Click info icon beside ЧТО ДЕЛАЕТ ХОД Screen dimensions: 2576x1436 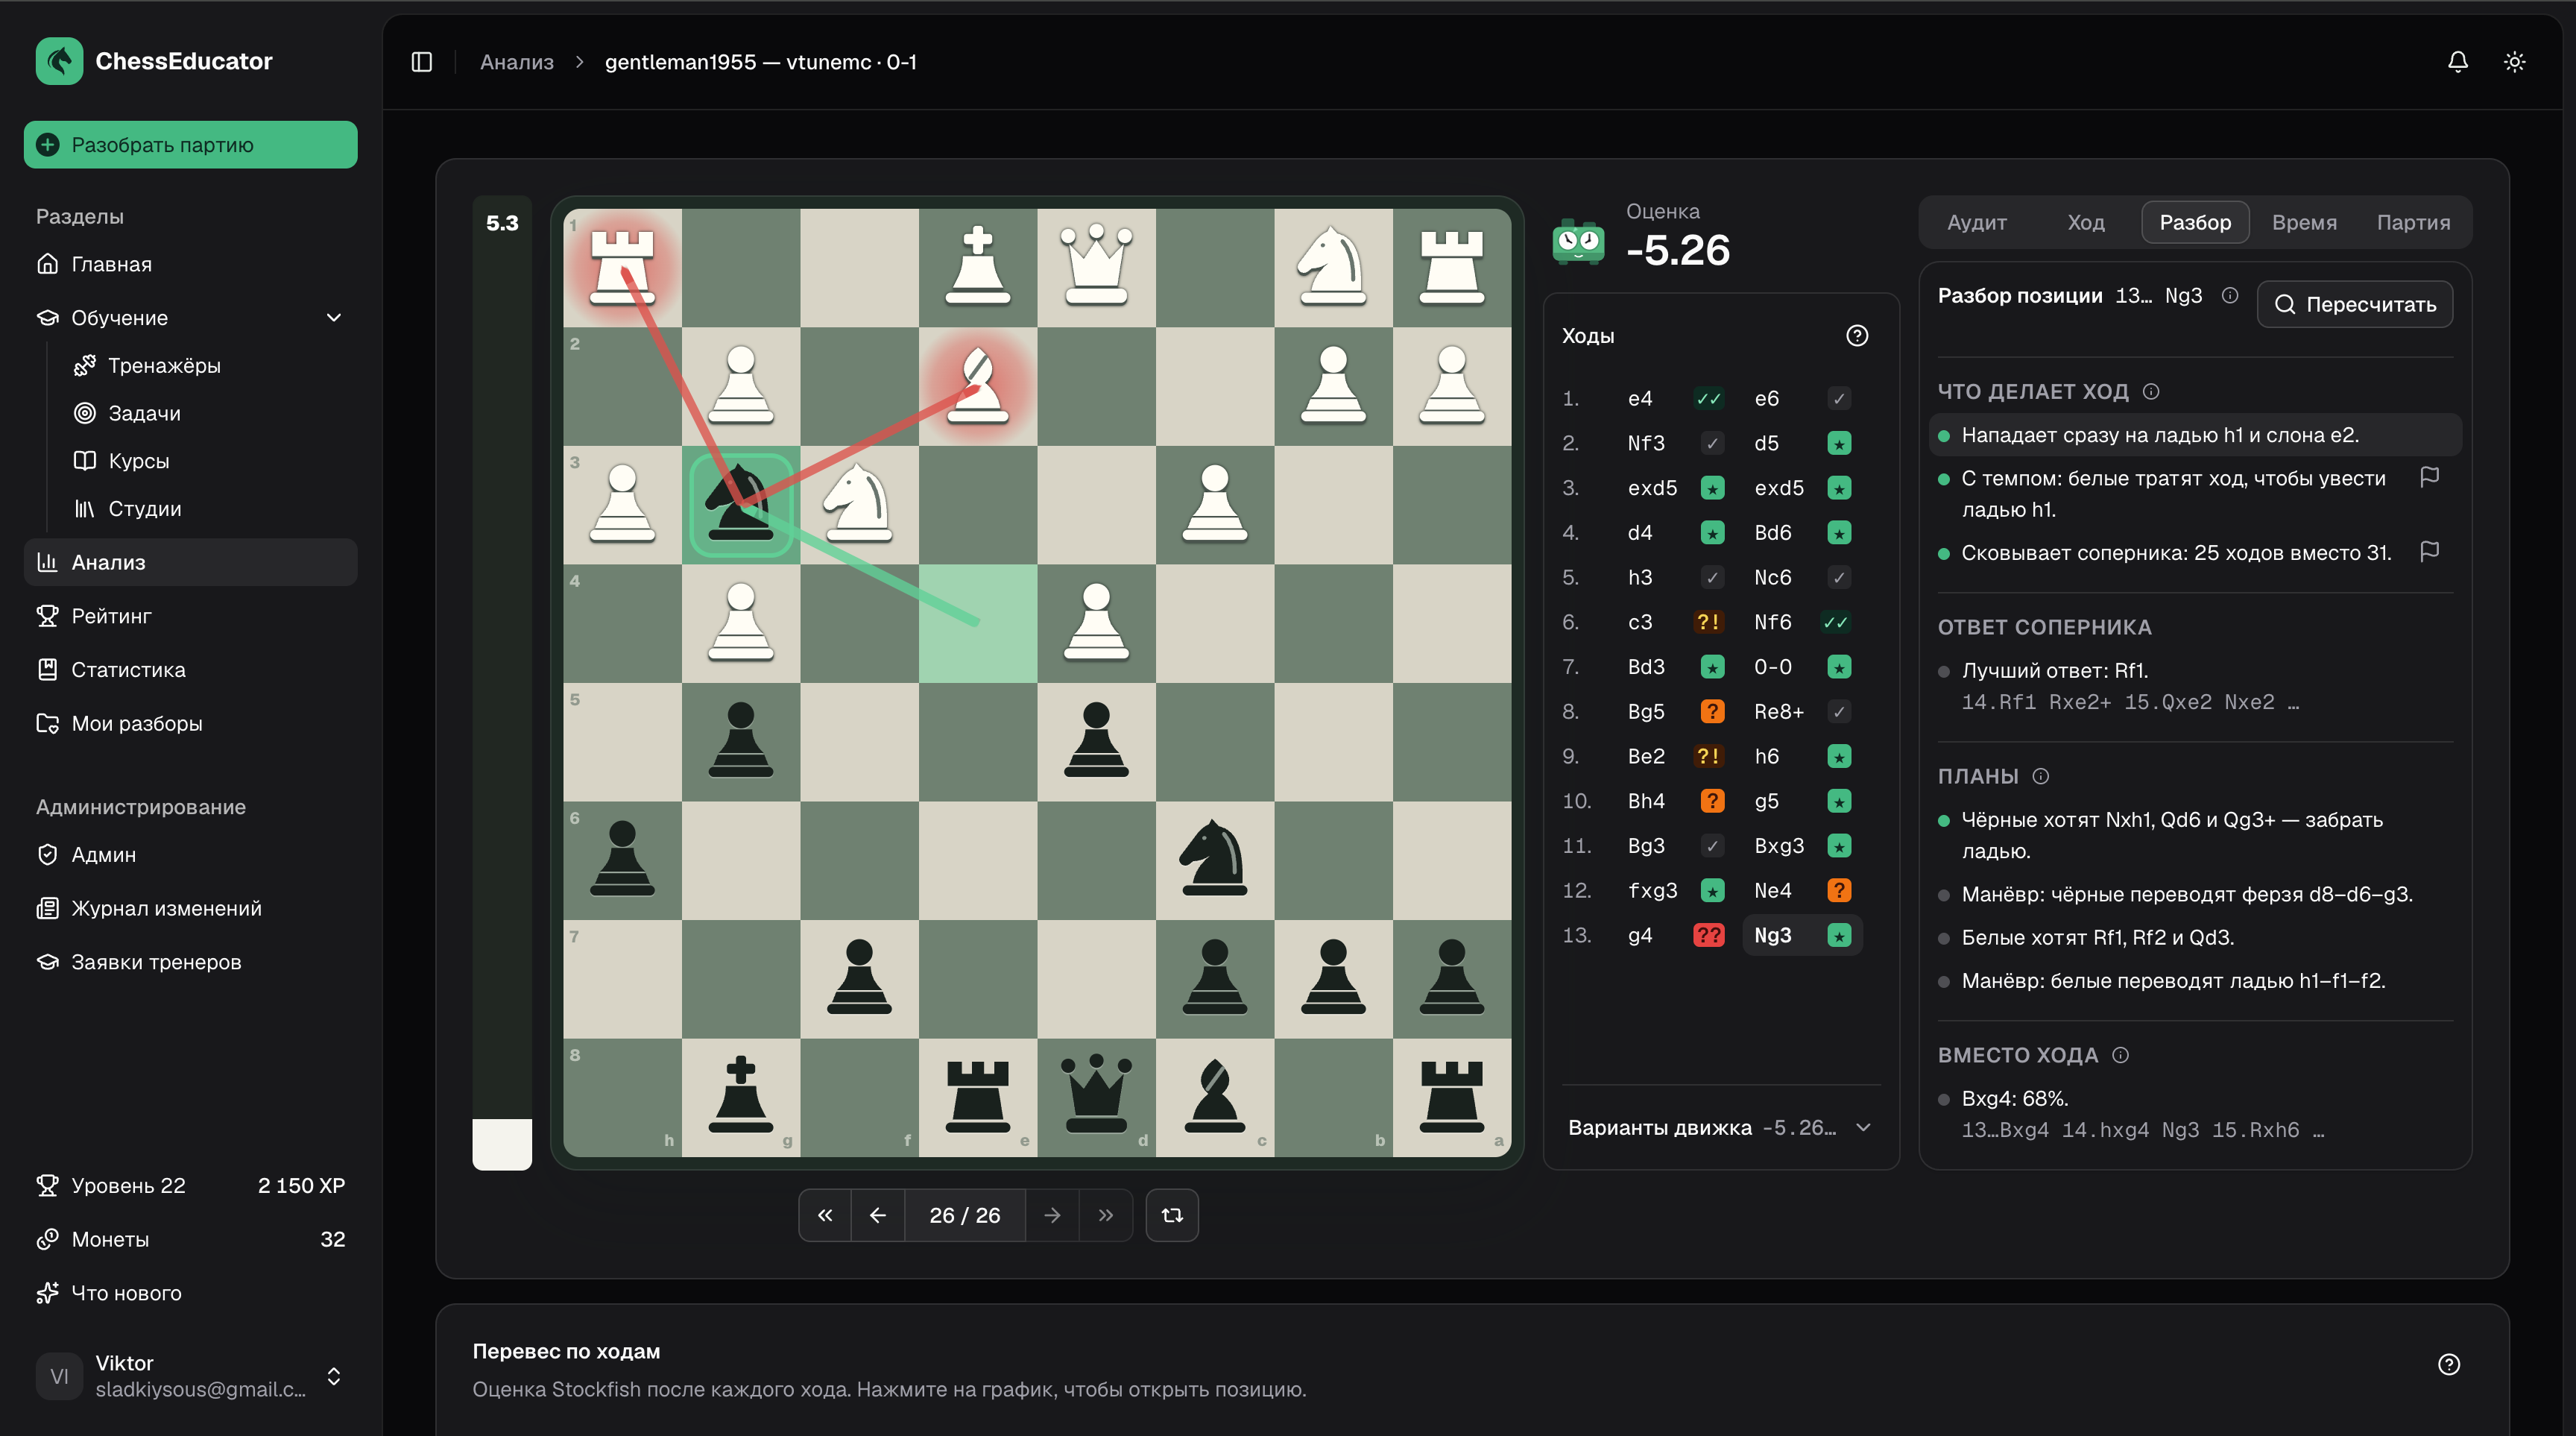tap(2151, 392)
